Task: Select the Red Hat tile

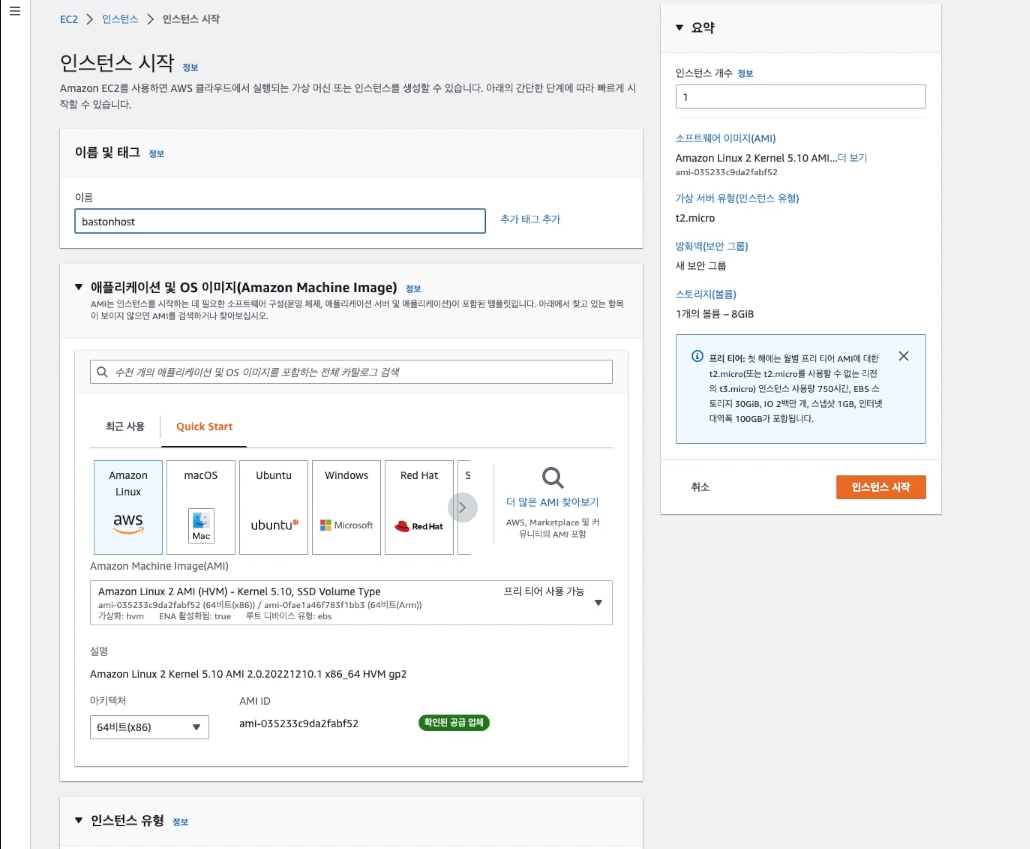Action: (x=419, y=507)
